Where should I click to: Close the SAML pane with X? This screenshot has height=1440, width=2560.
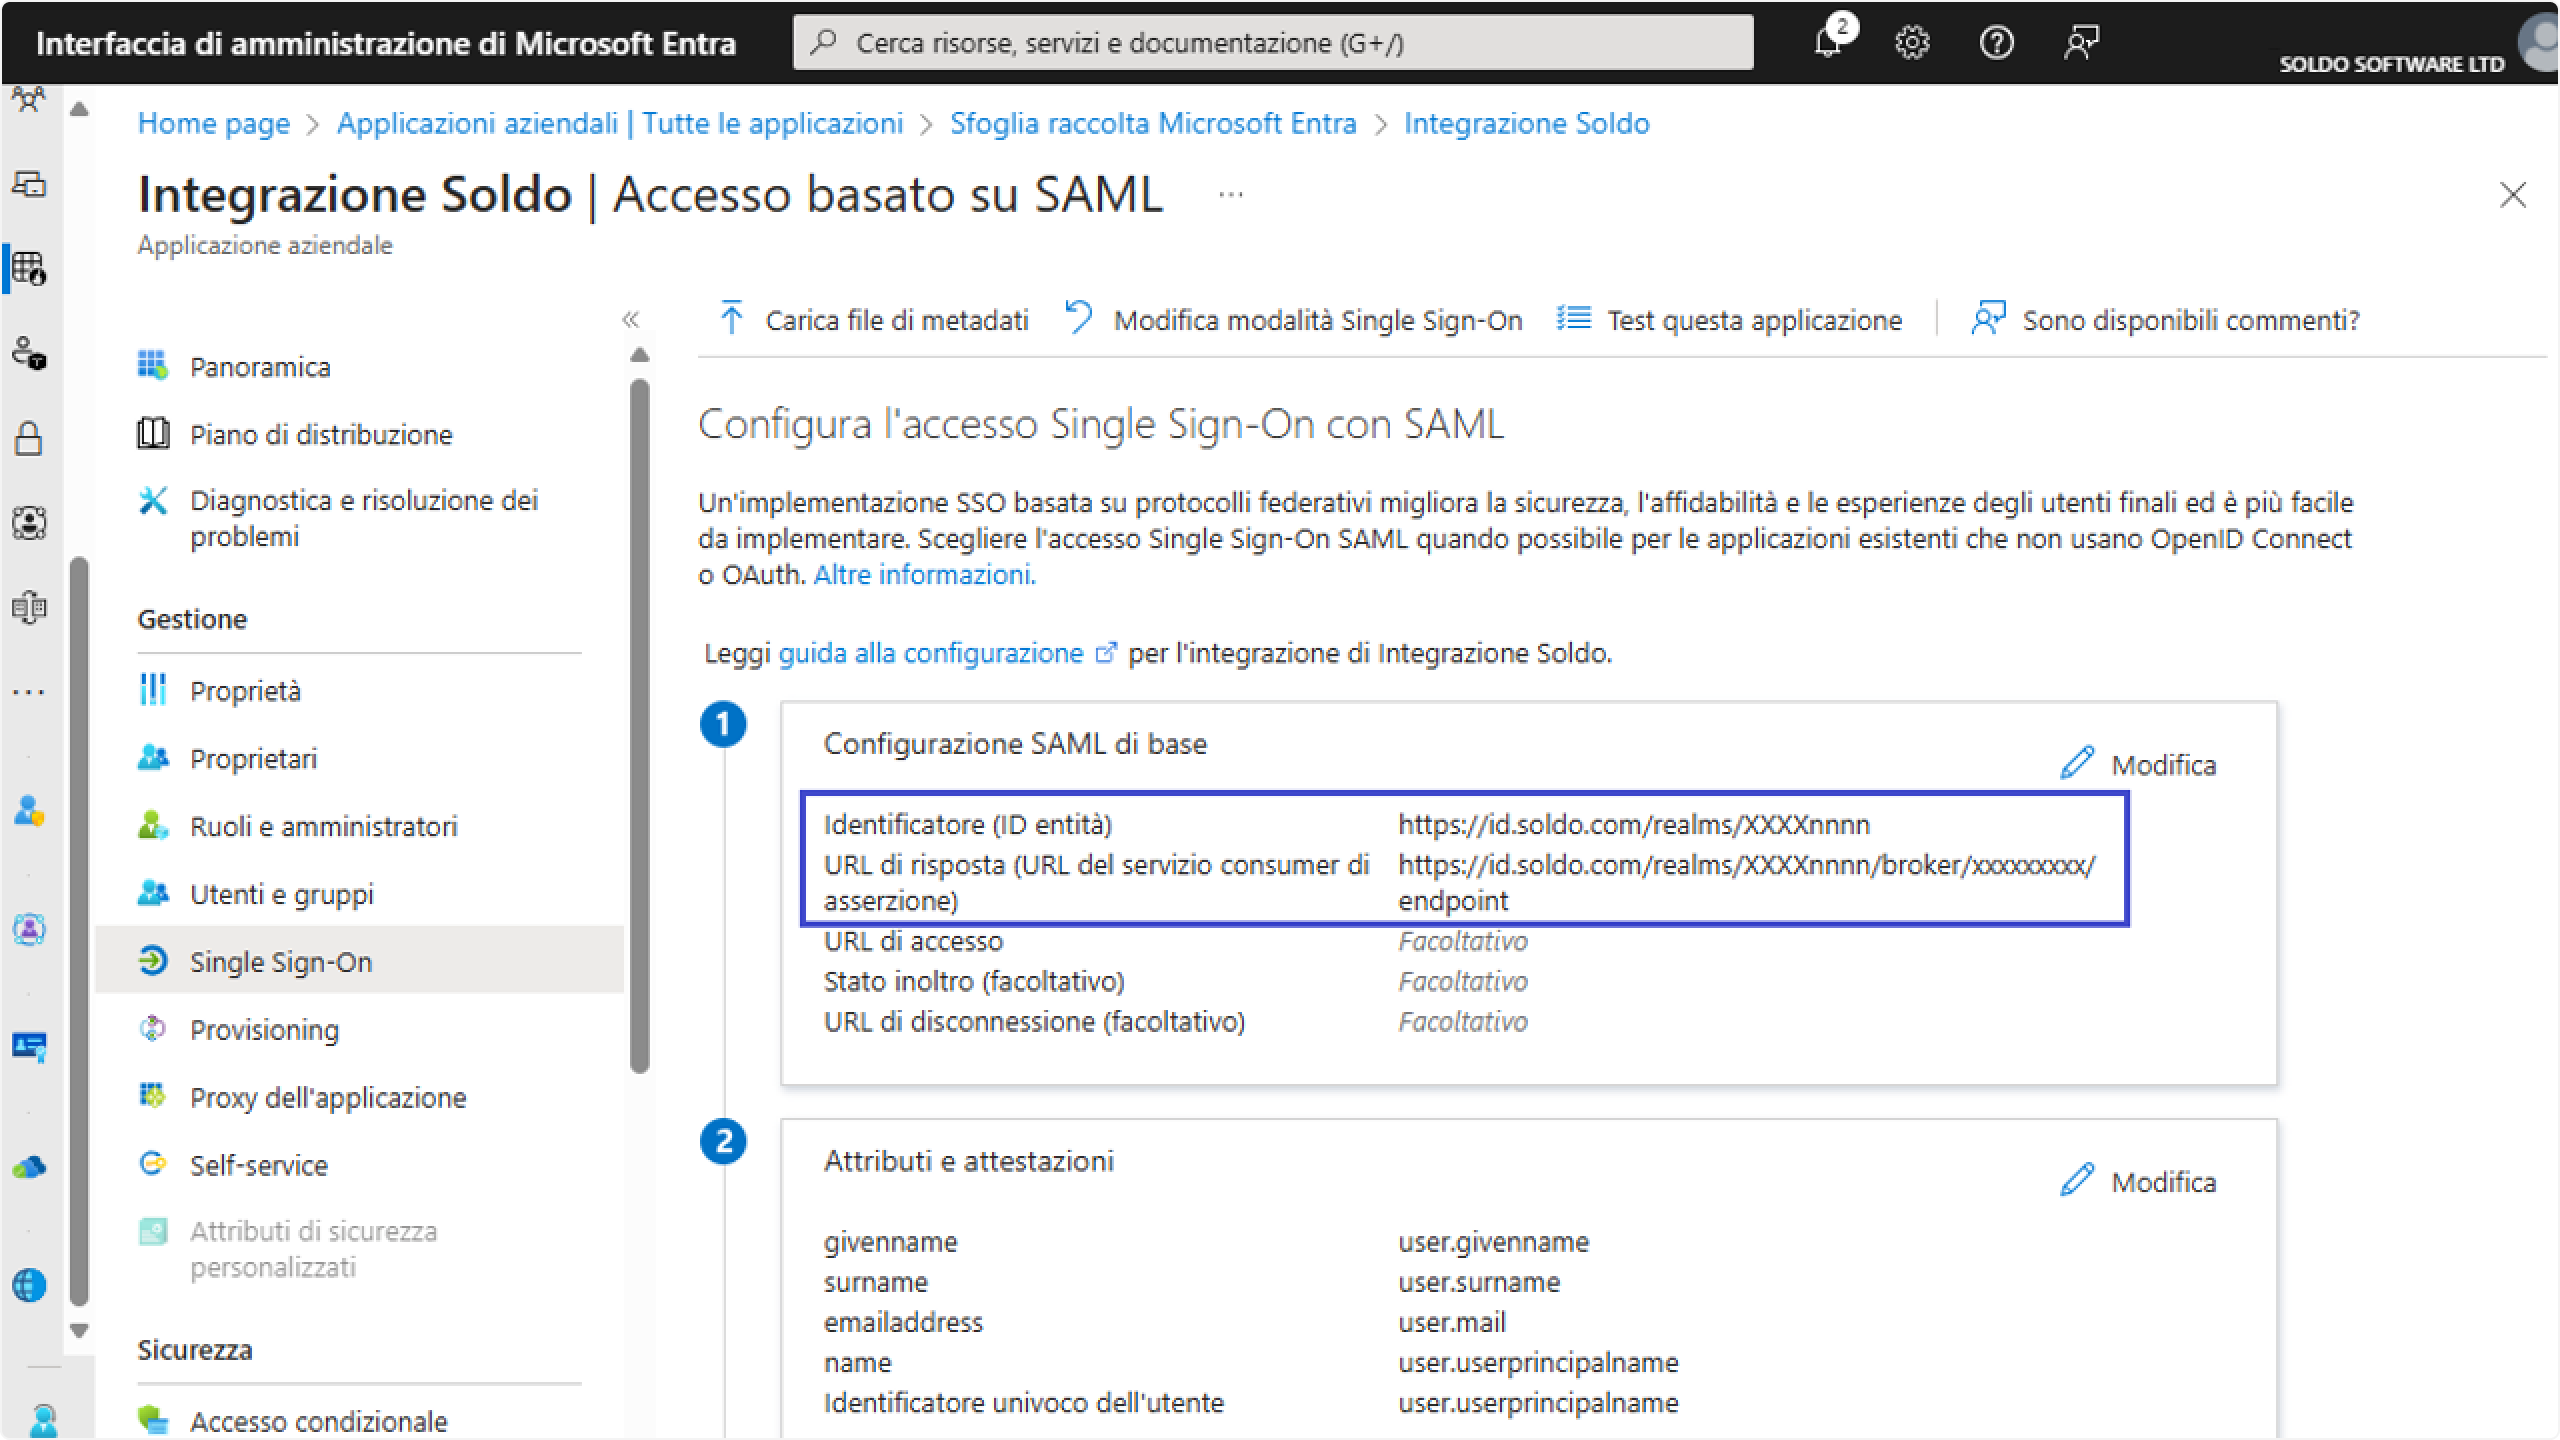click(2512, 194)
